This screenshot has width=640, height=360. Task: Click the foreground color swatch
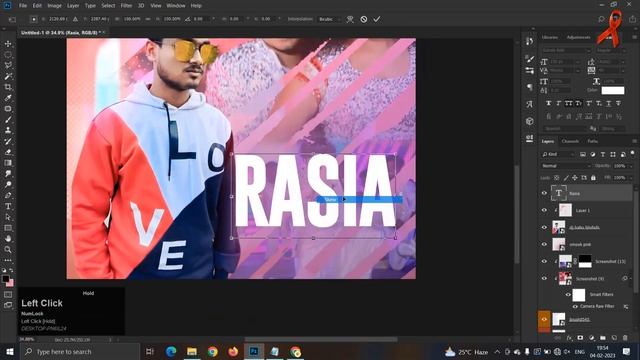pos(5,279)
